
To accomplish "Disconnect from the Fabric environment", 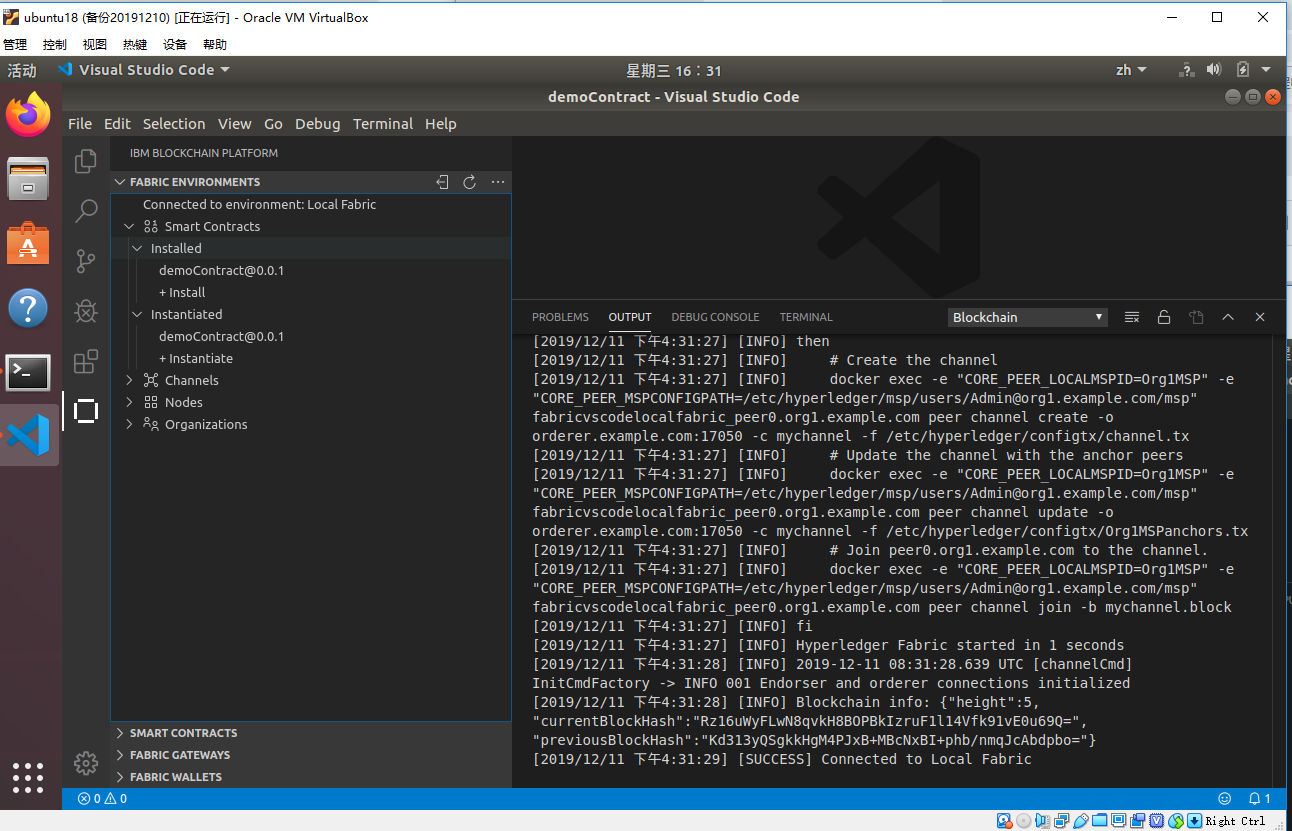I will pyautogui.click(x=443, y=182).
